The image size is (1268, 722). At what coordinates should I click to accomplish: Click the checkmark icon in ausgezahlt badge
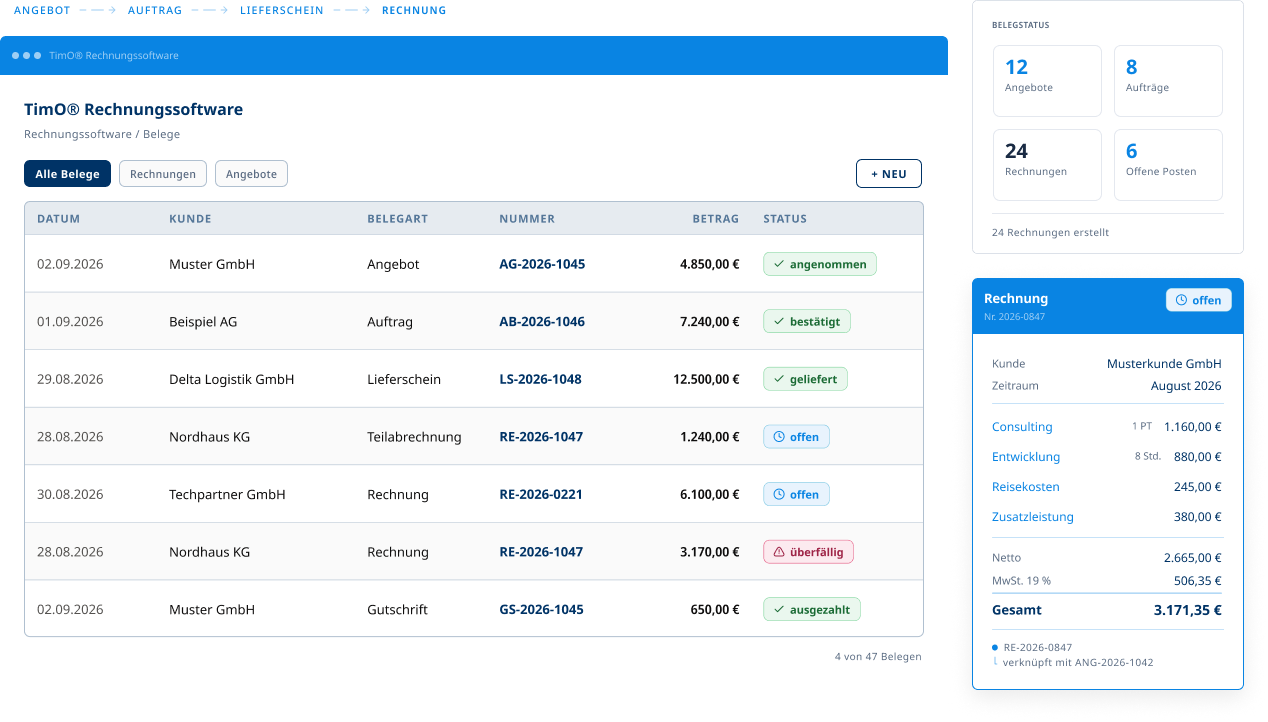779,609
